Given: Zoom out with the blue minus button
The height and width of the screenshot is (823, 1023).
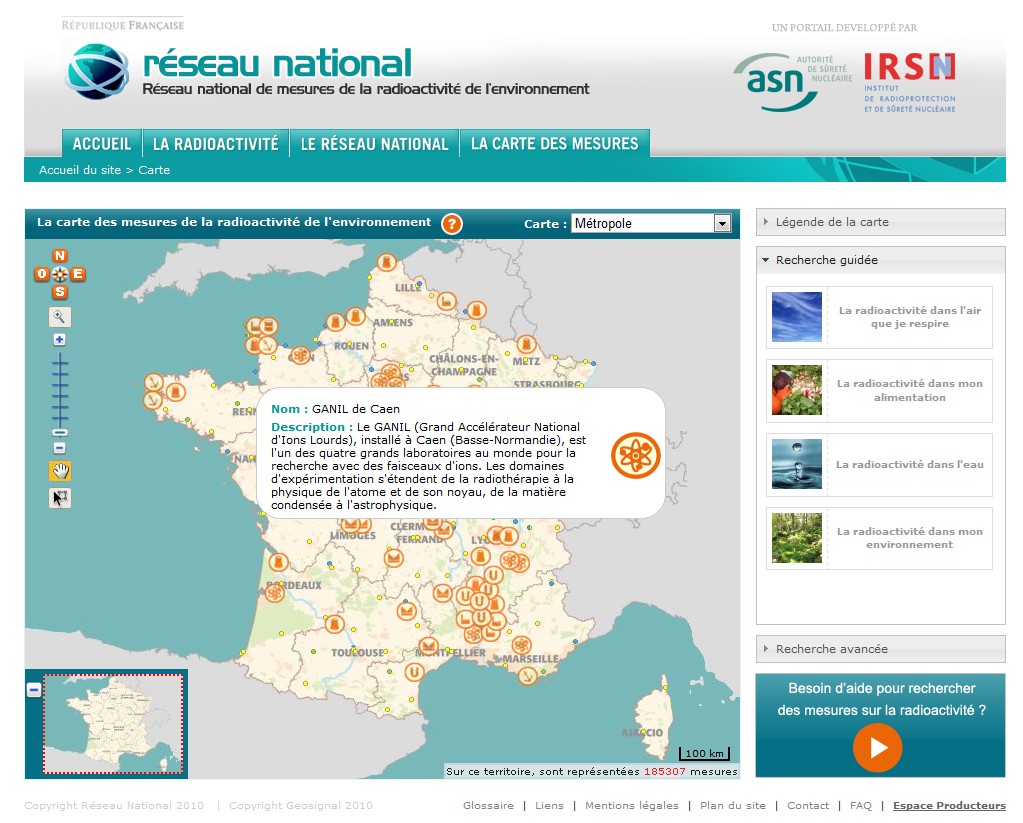Looking at the screenshot, I should click(x=59, y=448).
